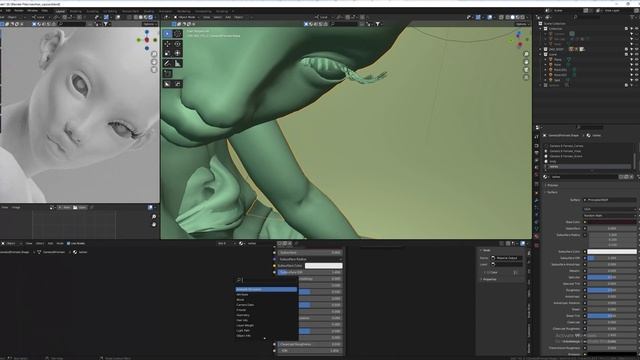Select the Add Cube tool
This screenshot has height=360, width=640.
167,73
